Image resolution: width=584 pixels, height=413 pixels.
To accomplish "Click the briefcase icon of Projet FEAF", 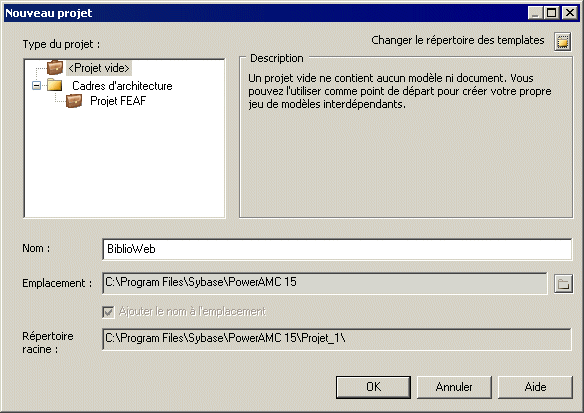I will point(74,101).
